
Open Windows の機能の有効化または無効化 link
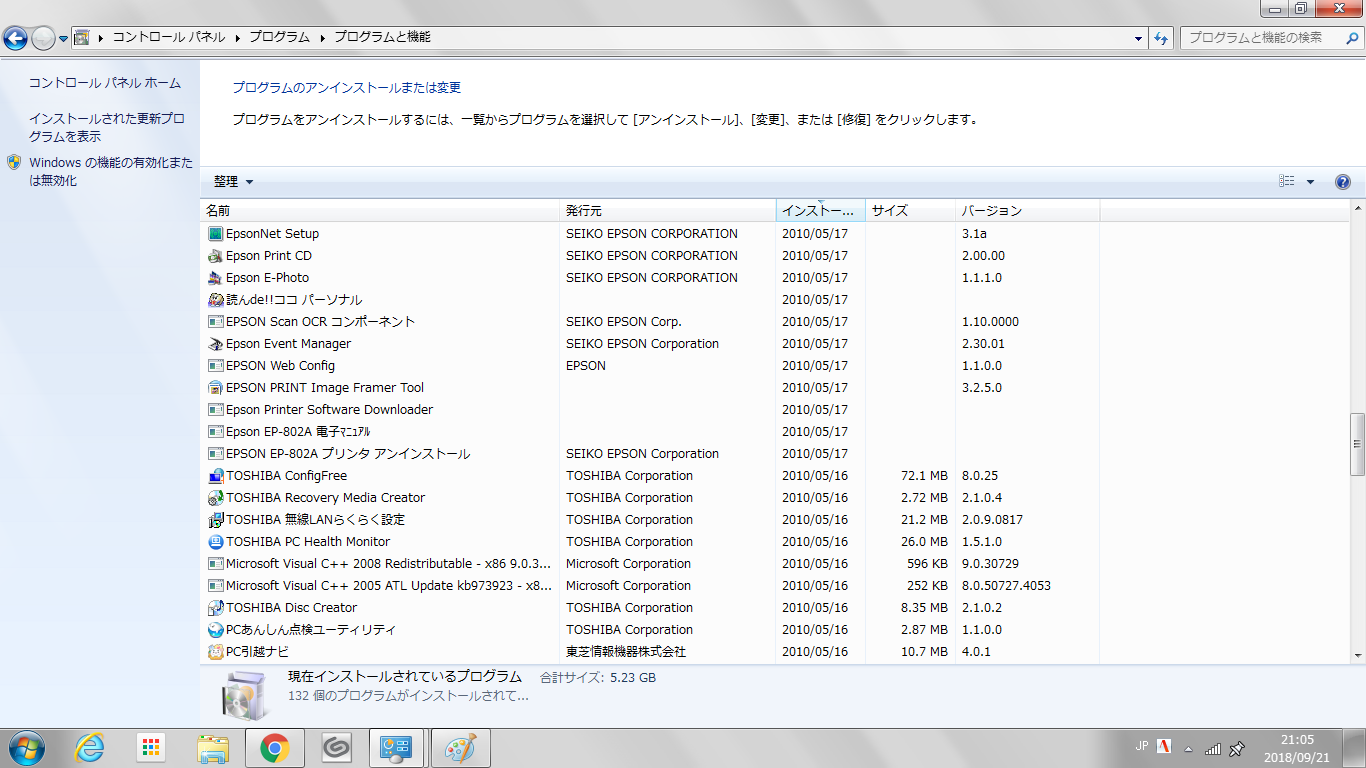(x=111, y=172)
